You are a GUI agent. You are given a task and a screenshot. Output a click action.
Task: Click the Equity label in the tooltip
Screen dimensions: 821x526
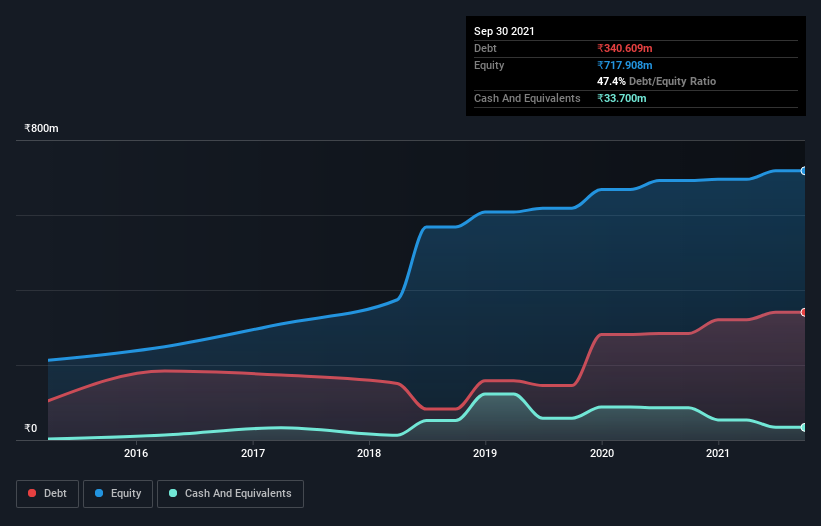point(489,65)
